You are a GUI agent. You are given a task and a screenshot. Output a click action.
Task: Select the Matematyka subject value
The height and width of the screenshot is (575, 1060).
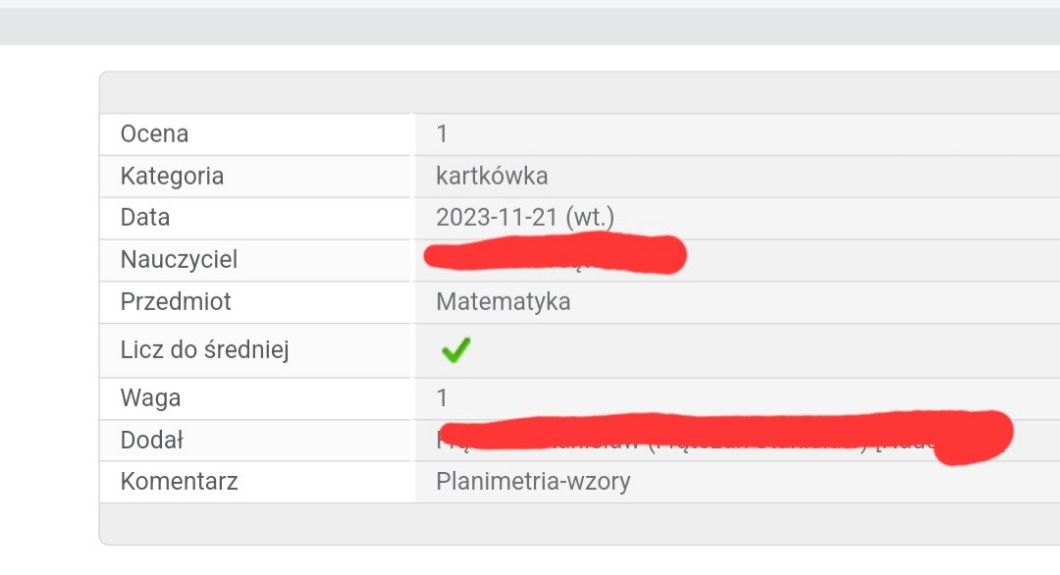pos(503,302)
